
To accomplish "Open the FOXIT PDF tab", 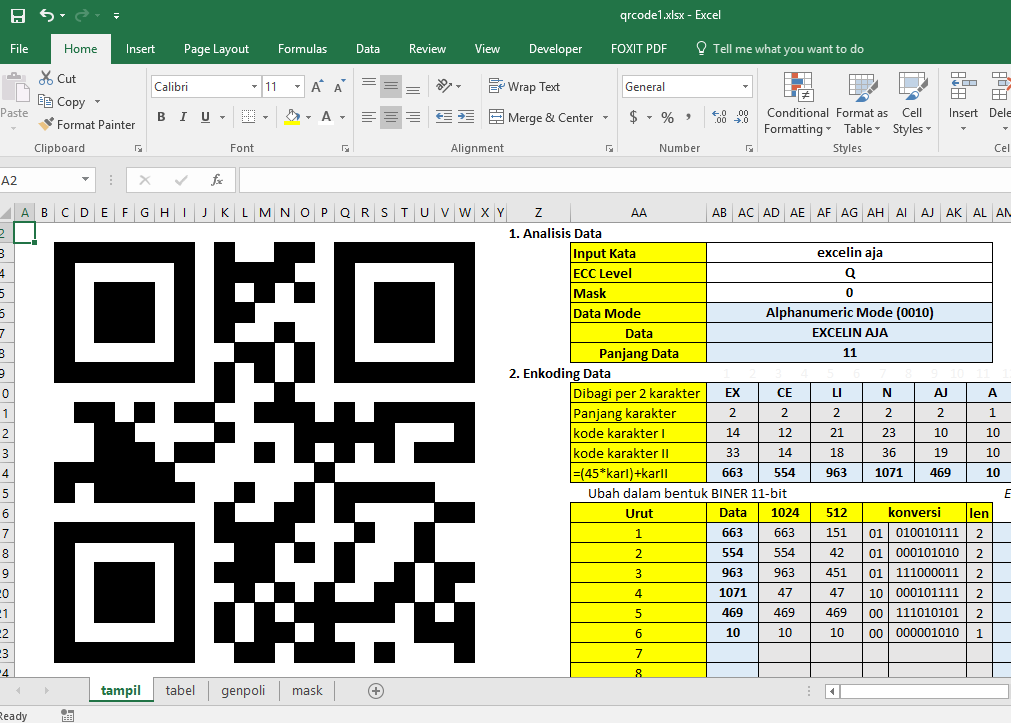I will point(638,49).
